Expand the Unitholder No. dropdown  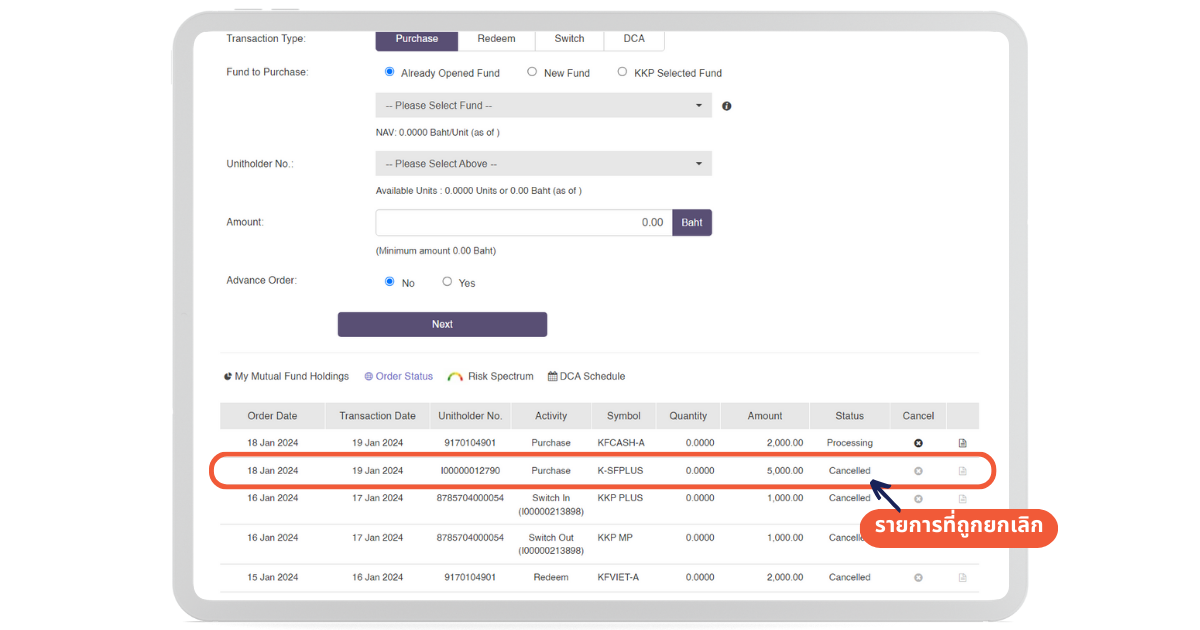[x=543, y=164]
